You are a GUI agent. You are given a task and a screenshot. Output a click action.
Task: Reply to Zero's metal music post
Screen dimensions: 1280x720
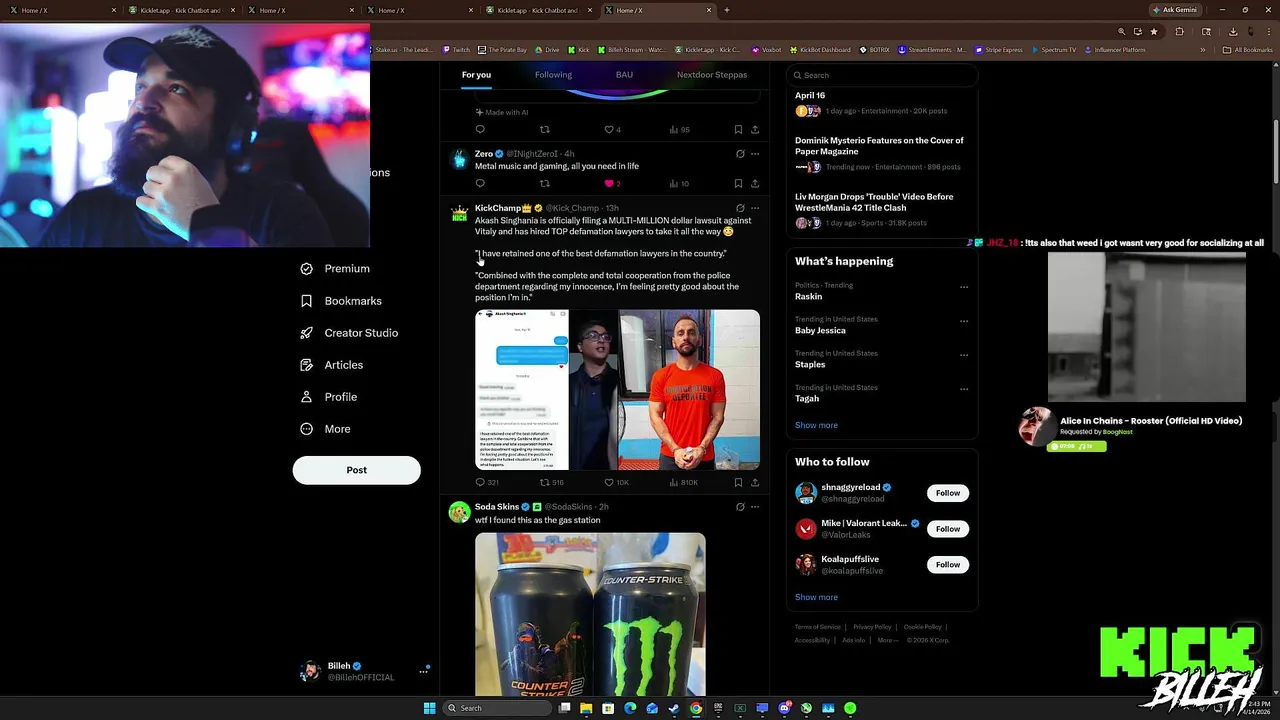coord(480,184)
